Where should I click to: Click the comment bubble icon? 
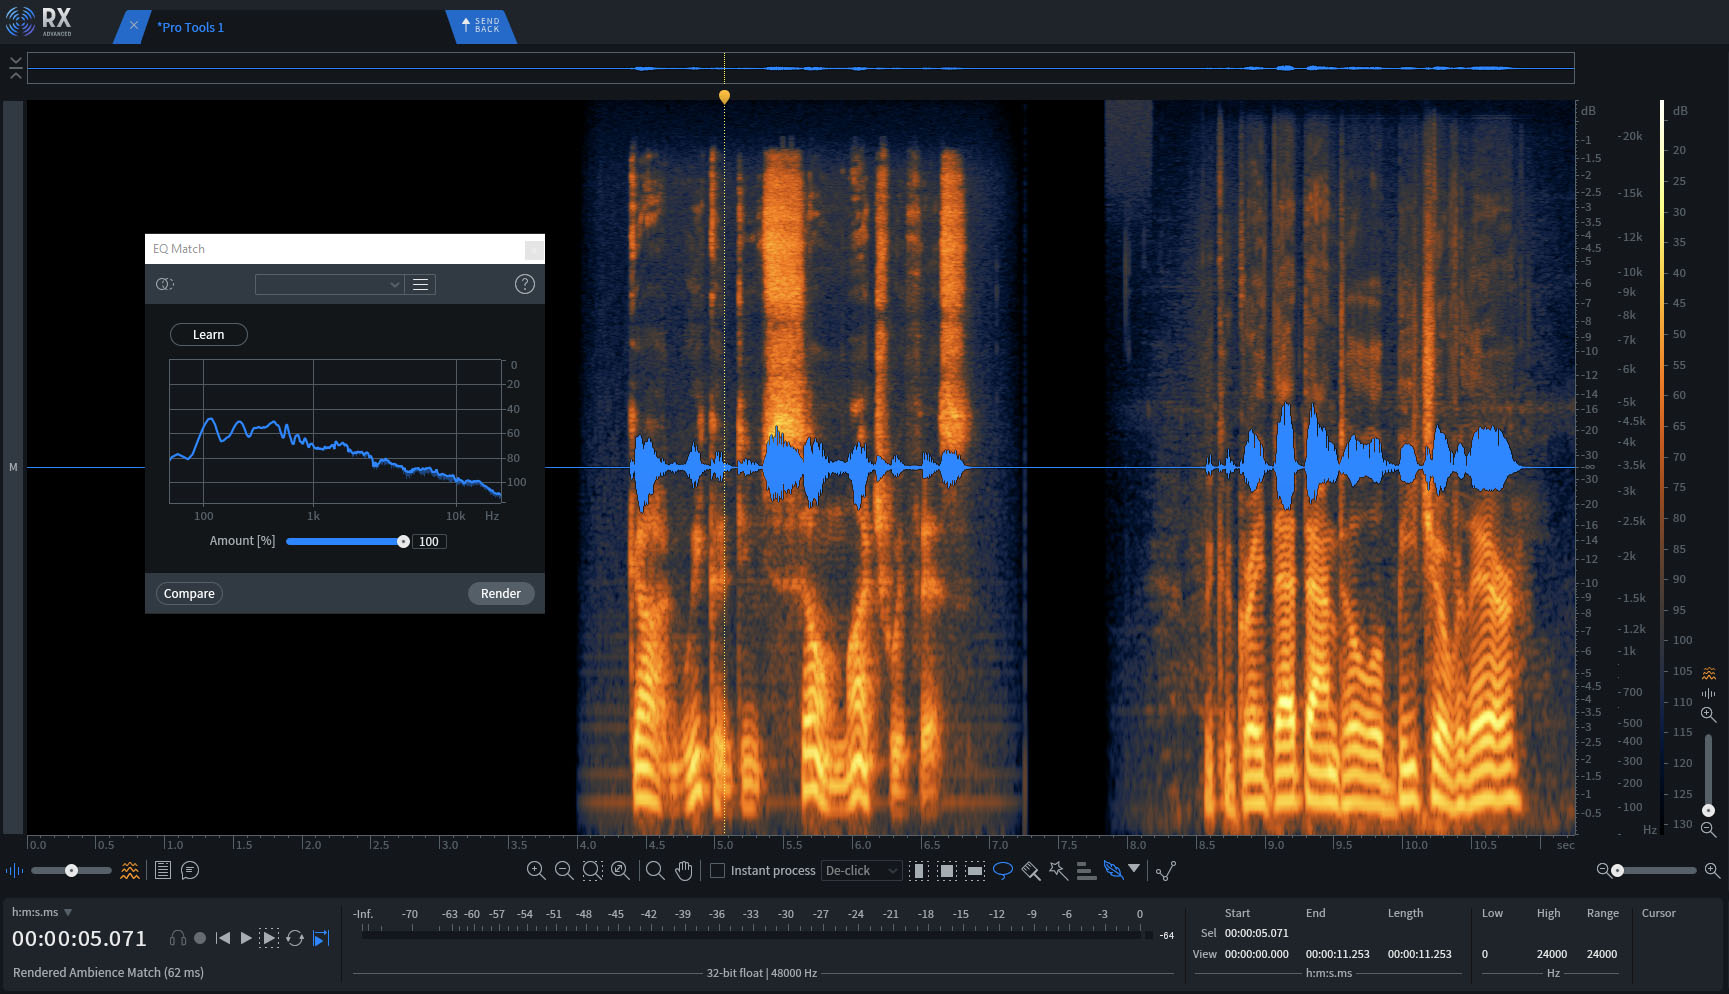[190, 870]
